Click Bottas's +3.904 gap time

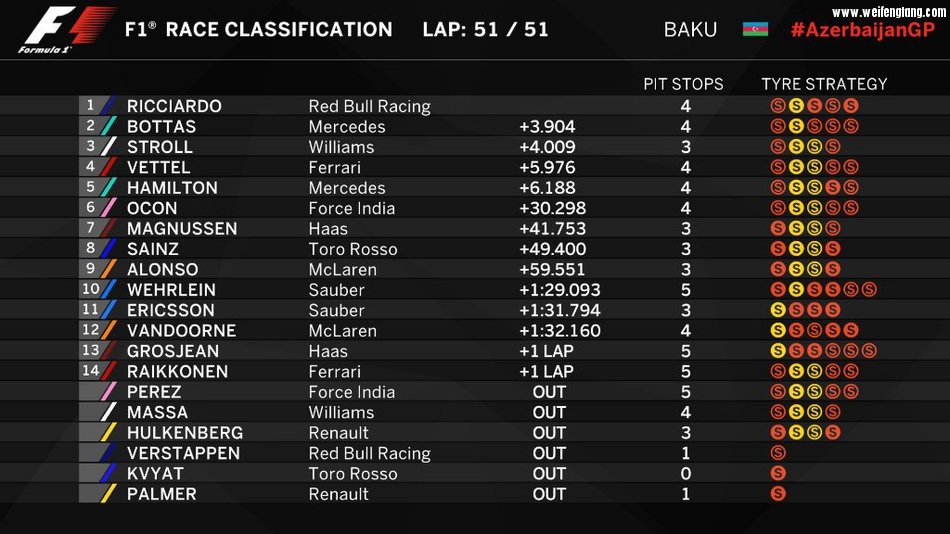547,127
